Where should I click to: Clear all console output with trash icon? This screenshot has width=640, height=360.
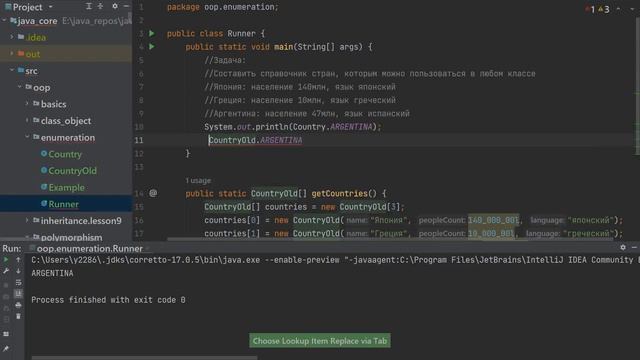(x=18, y=316)
